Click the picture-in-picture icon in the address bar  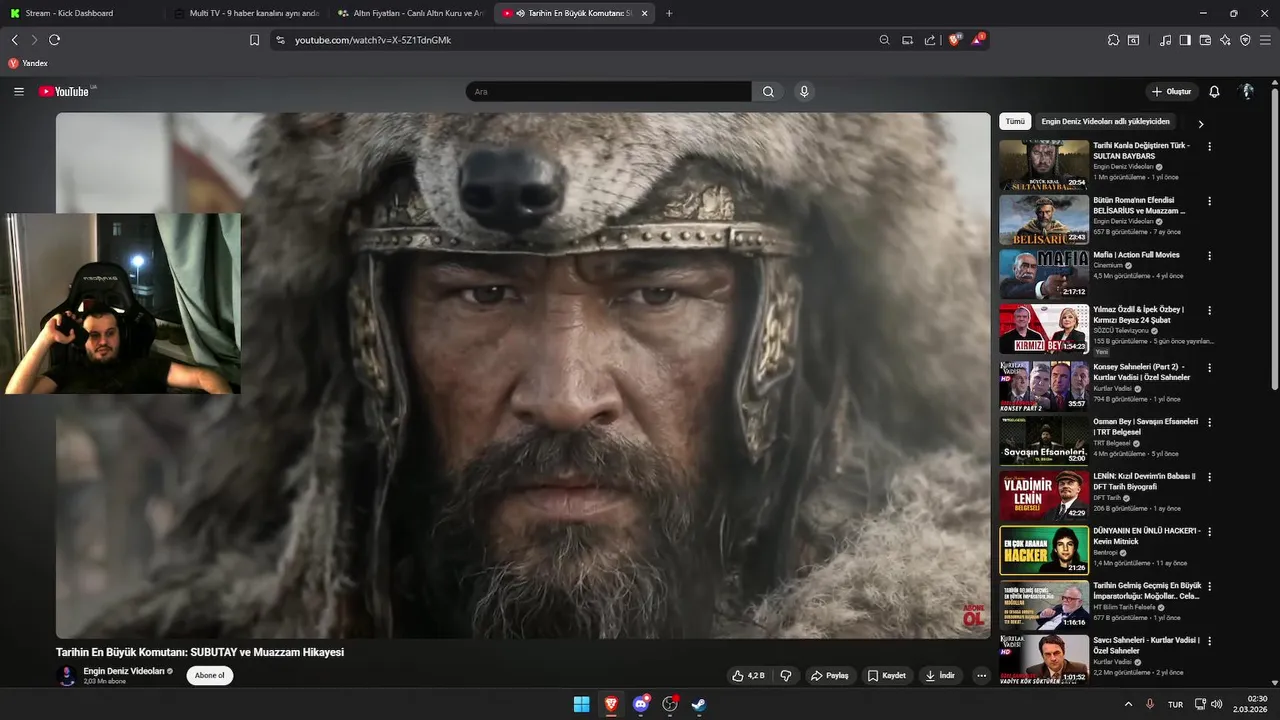(907, 40)
